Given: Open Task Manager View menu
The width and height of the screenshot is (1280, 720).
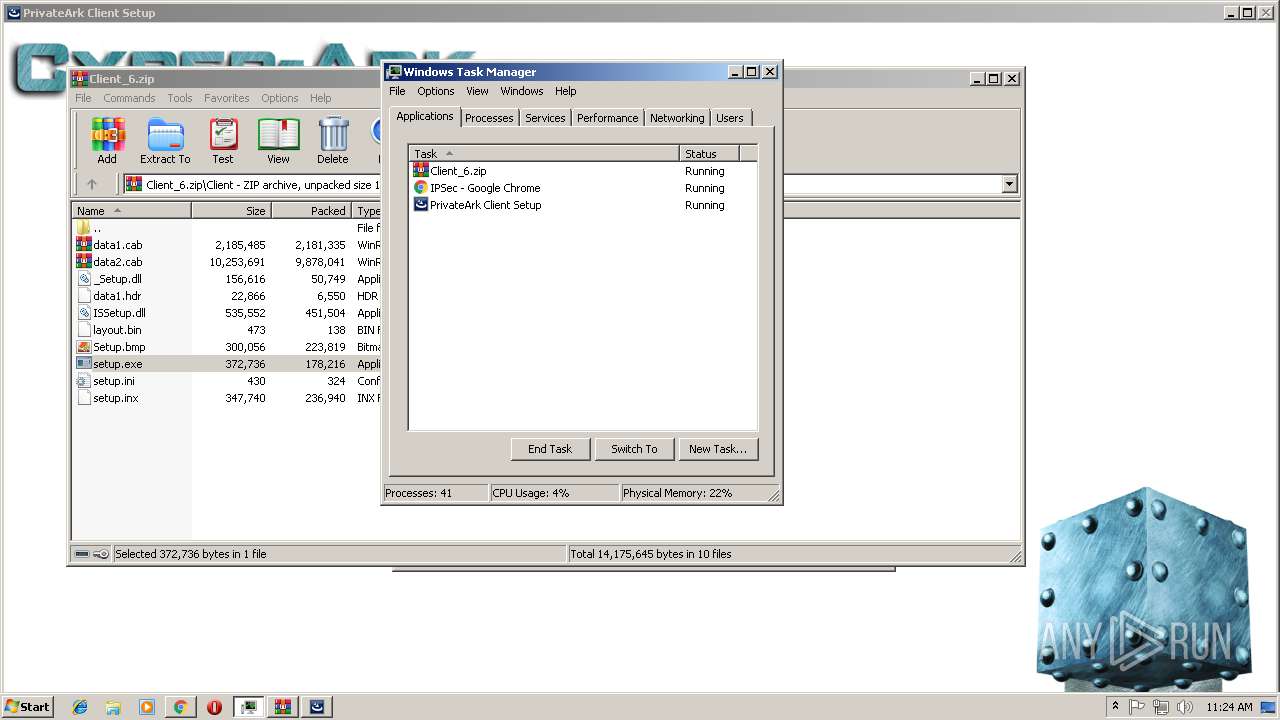Looking at the screenshot, I should (477, 91).
